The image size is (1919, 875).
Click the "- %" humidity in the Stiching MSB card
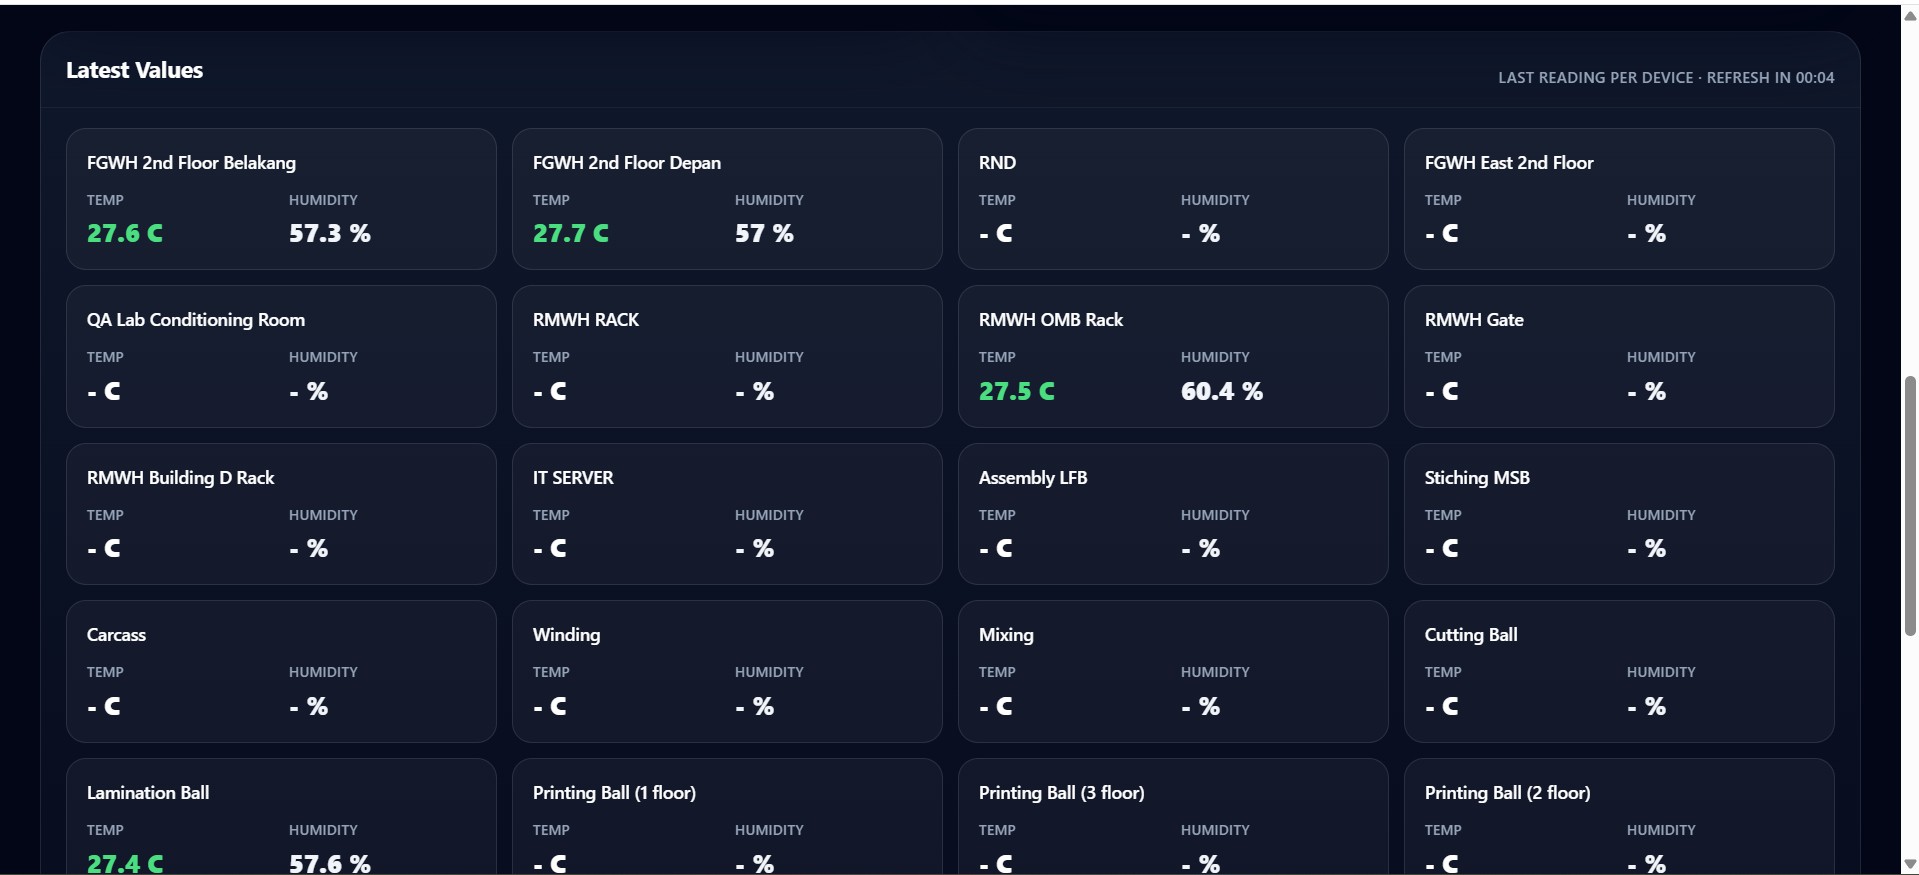(x=1646, y=549)
